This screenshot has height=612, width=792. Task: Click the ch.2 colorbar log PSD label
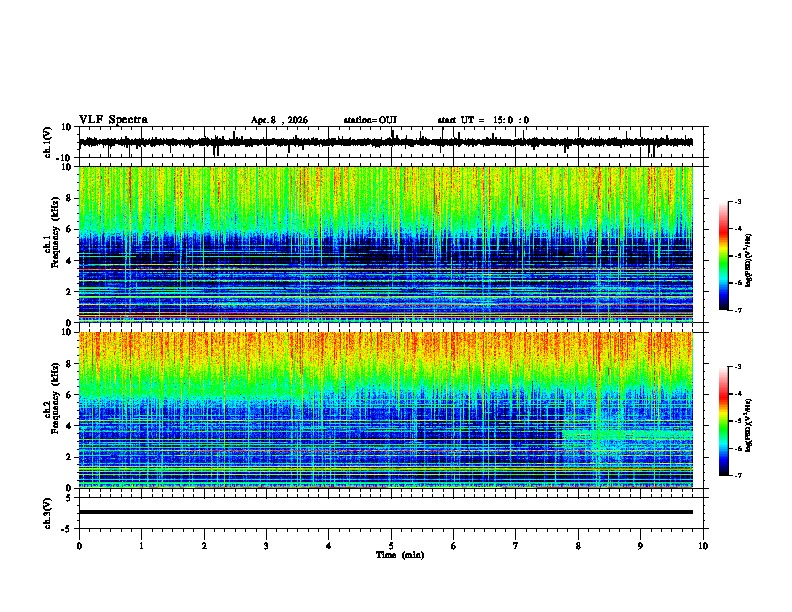coord(749,425)
